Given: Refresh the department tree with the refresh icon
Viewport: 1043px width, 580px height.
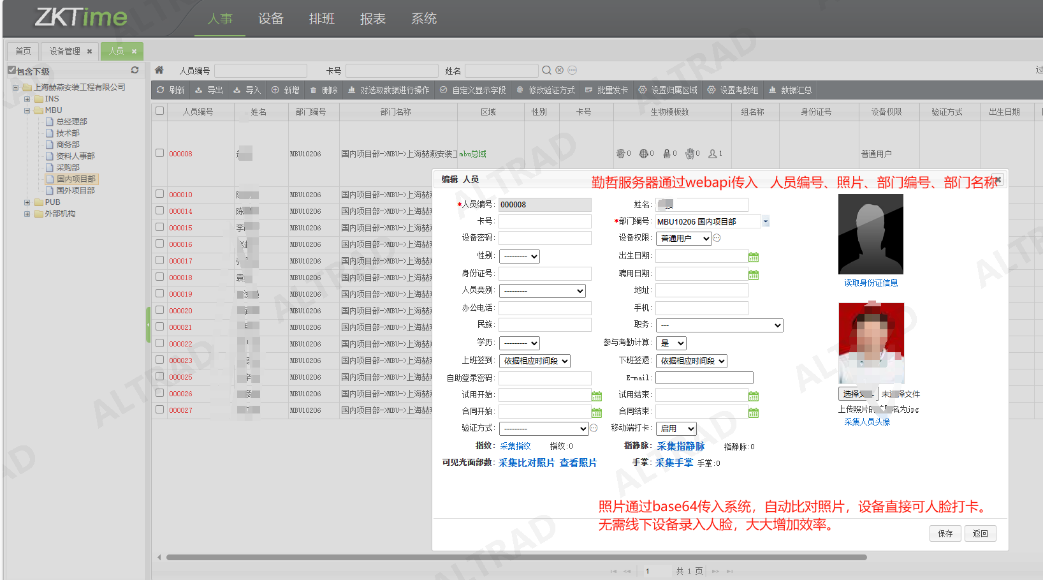Looking at the screenshot, I should point(135,70).
